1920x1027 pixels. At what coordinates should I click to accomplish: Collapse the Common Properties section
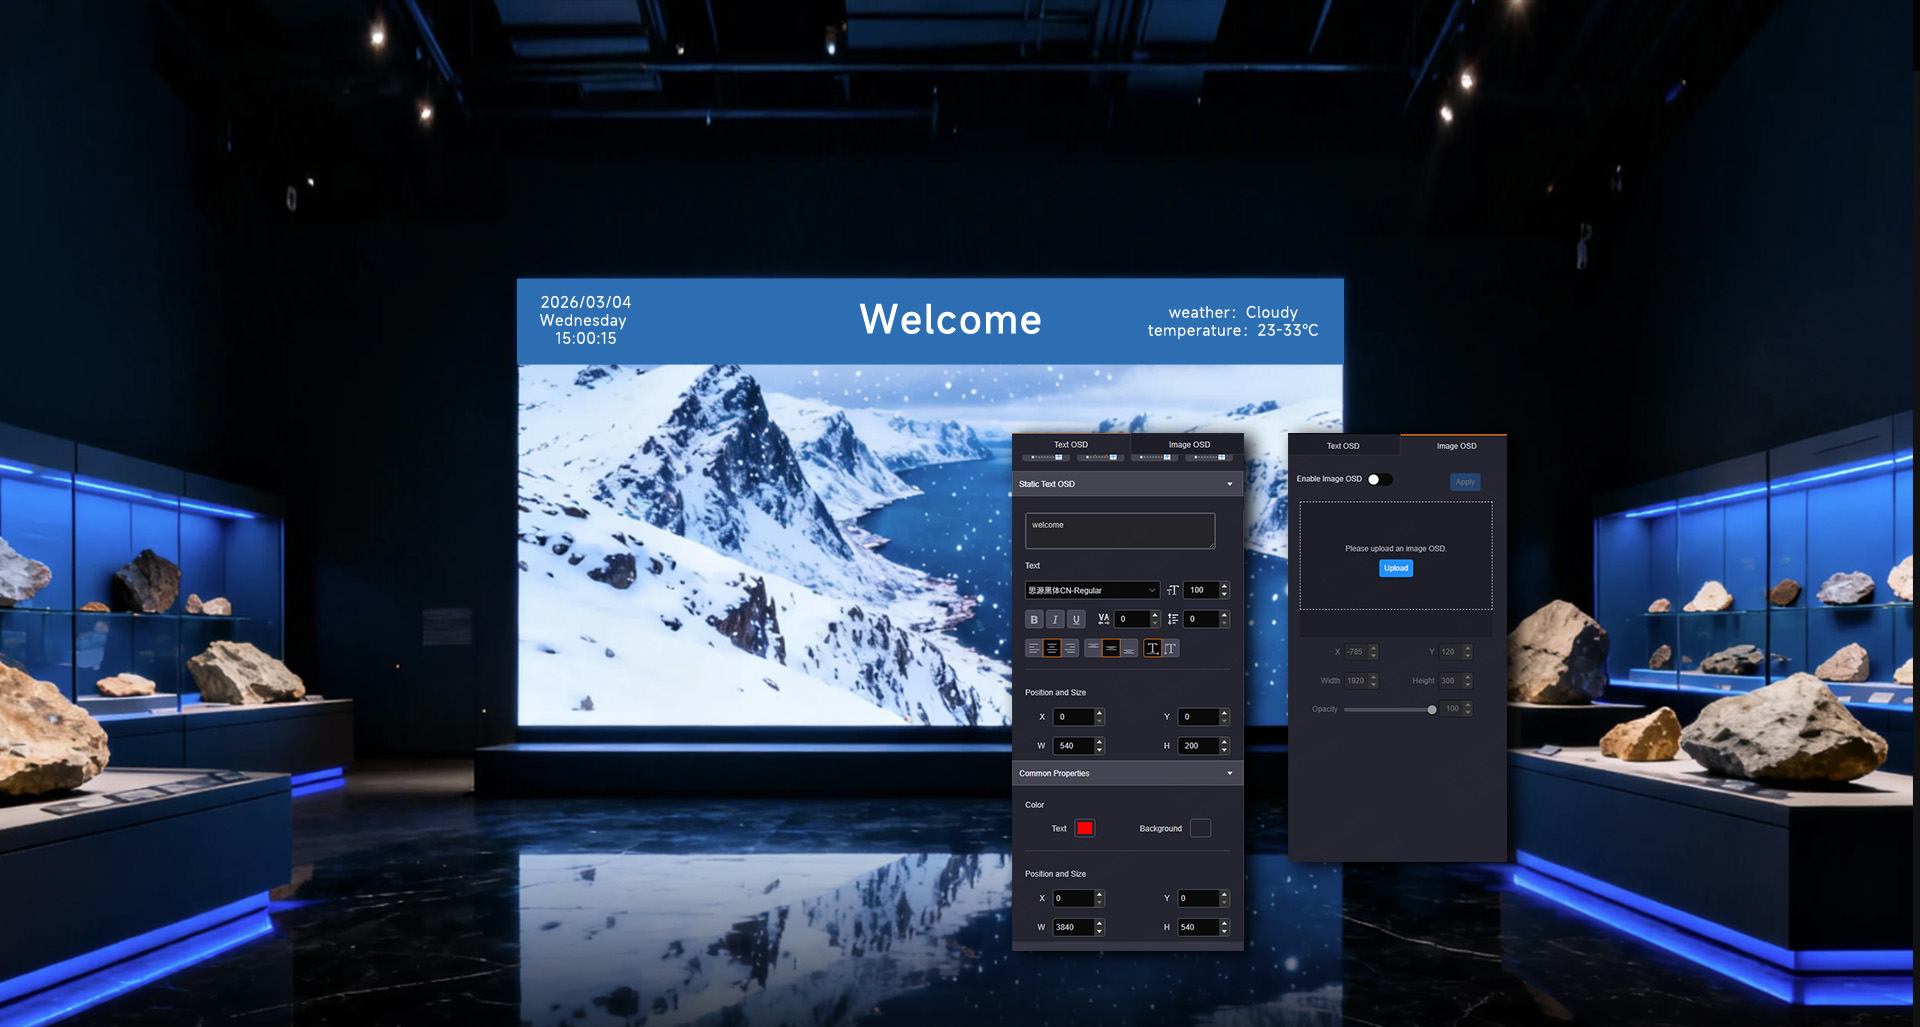1229,774
